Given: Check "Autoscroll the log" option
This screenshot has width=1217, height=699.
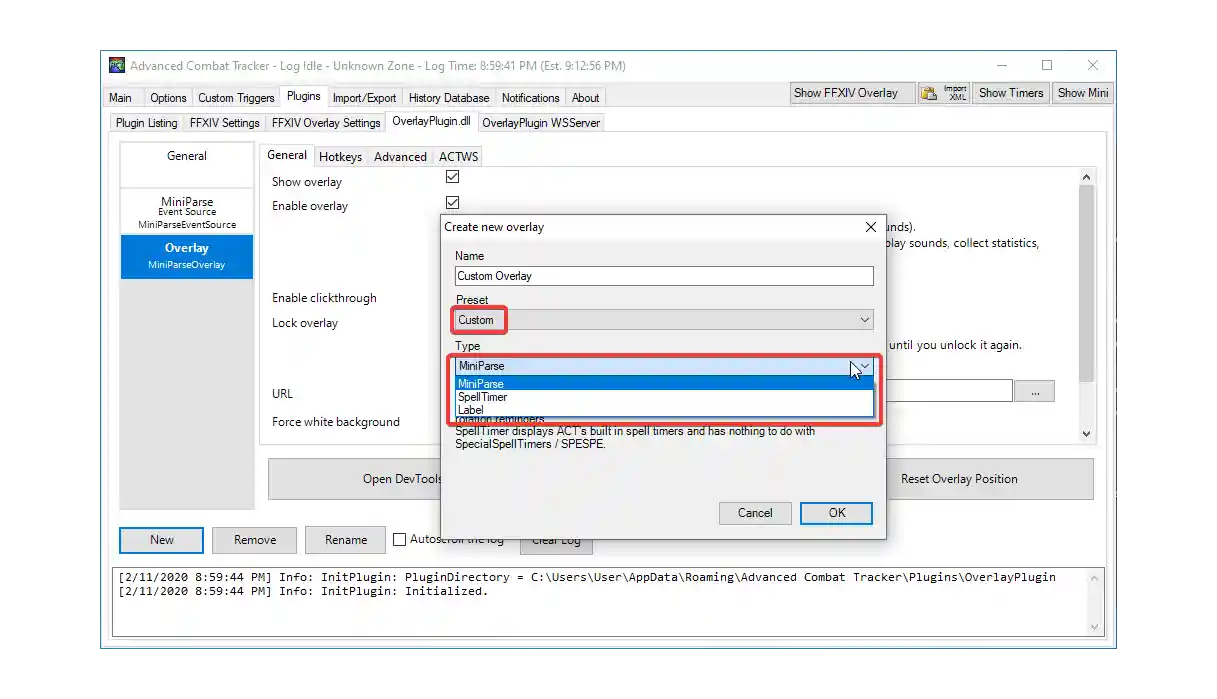Looking at the screenshot, I should (x=397, y=539).
